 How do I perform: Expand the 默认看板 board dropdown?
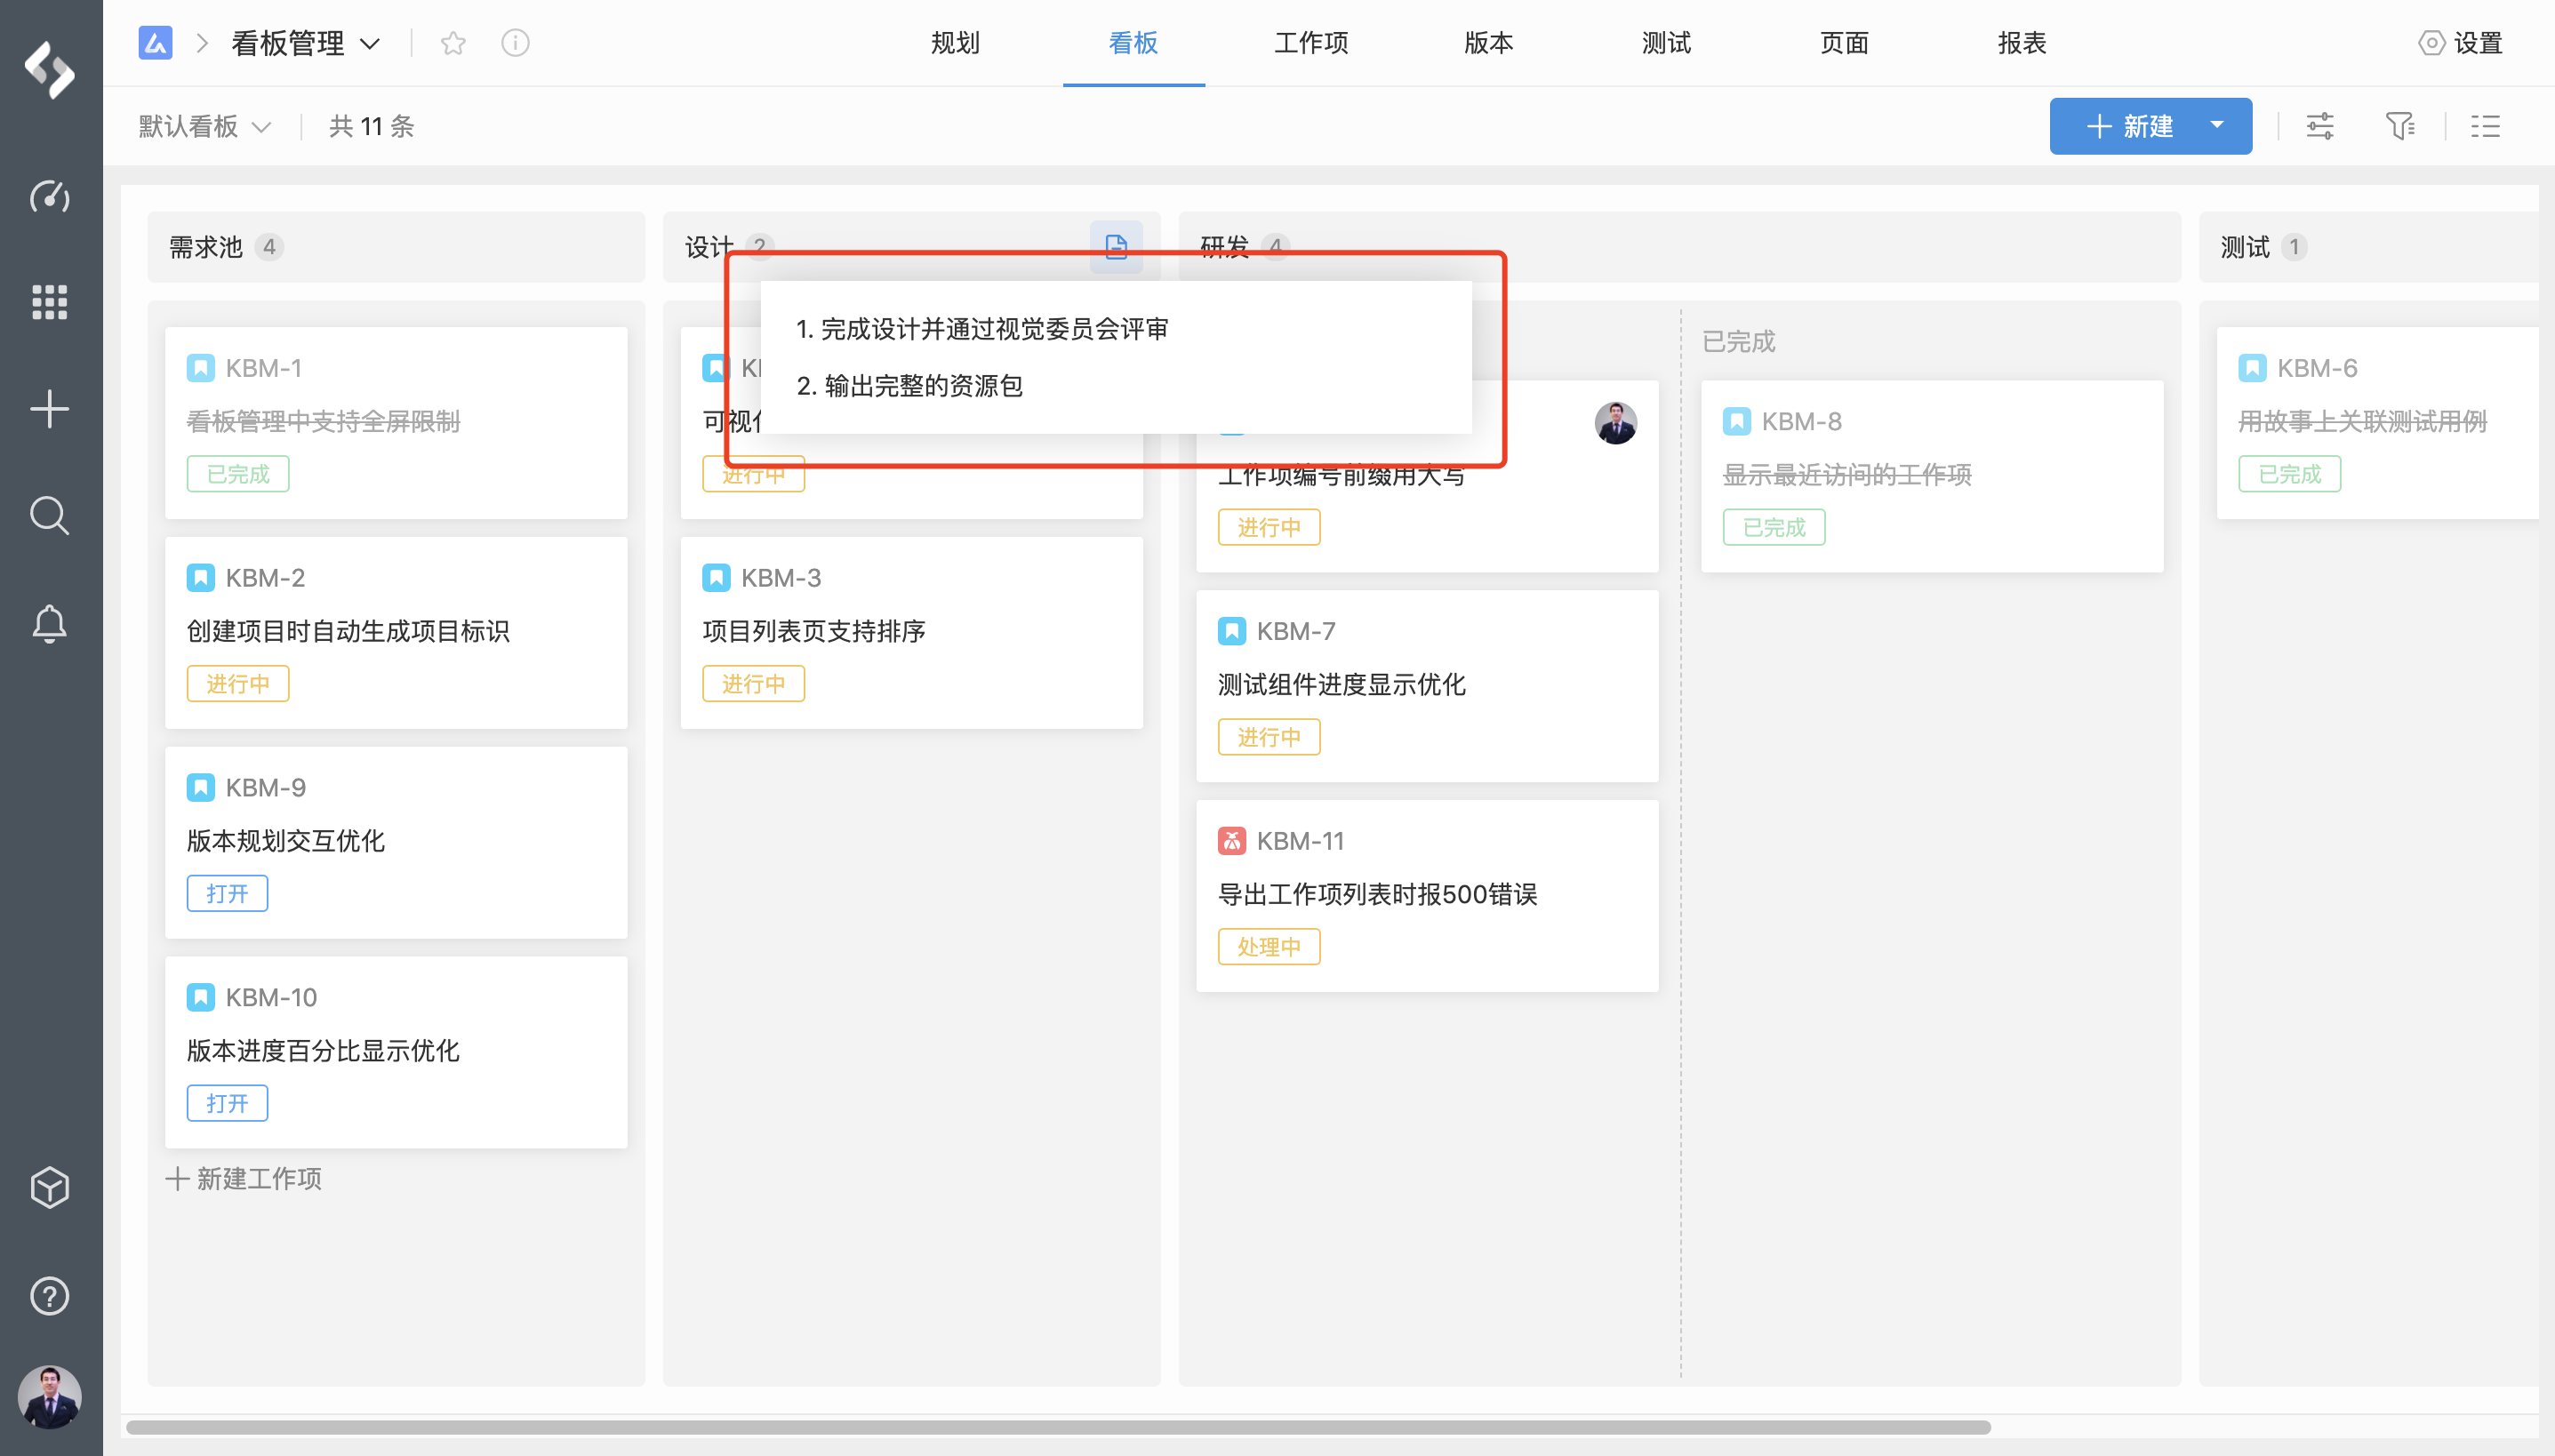click(x=205, y=126)
